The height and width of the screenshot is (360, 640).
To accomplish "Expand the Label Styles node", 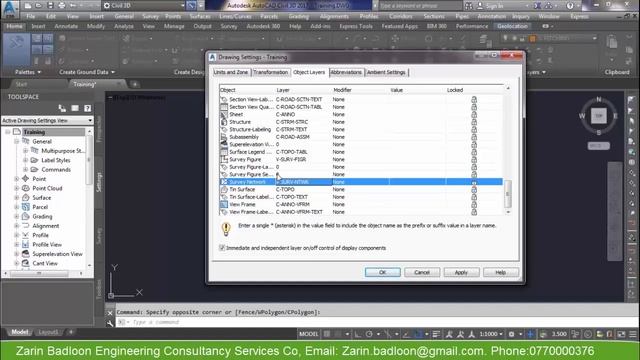I will pos(25,160).
